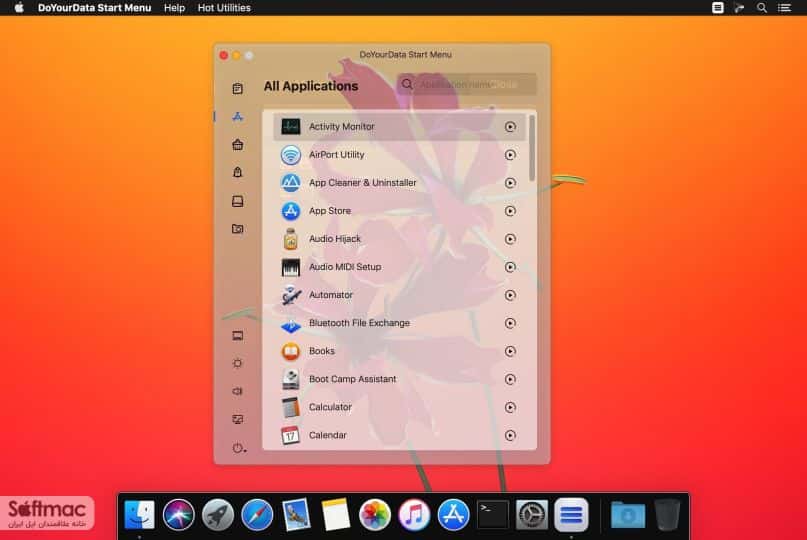
Task: Click the search magnifier icon in window
Action: 407,84
